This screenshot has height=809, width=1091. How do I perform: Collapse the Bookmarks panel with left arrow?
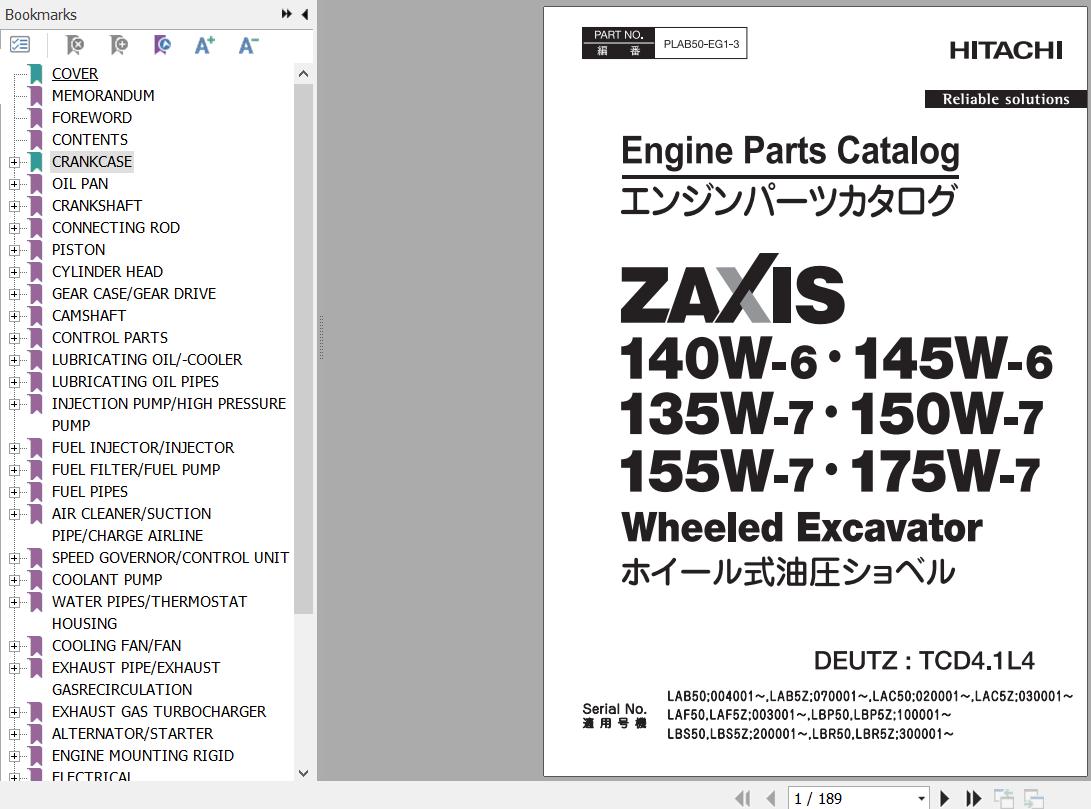(305, 14)
